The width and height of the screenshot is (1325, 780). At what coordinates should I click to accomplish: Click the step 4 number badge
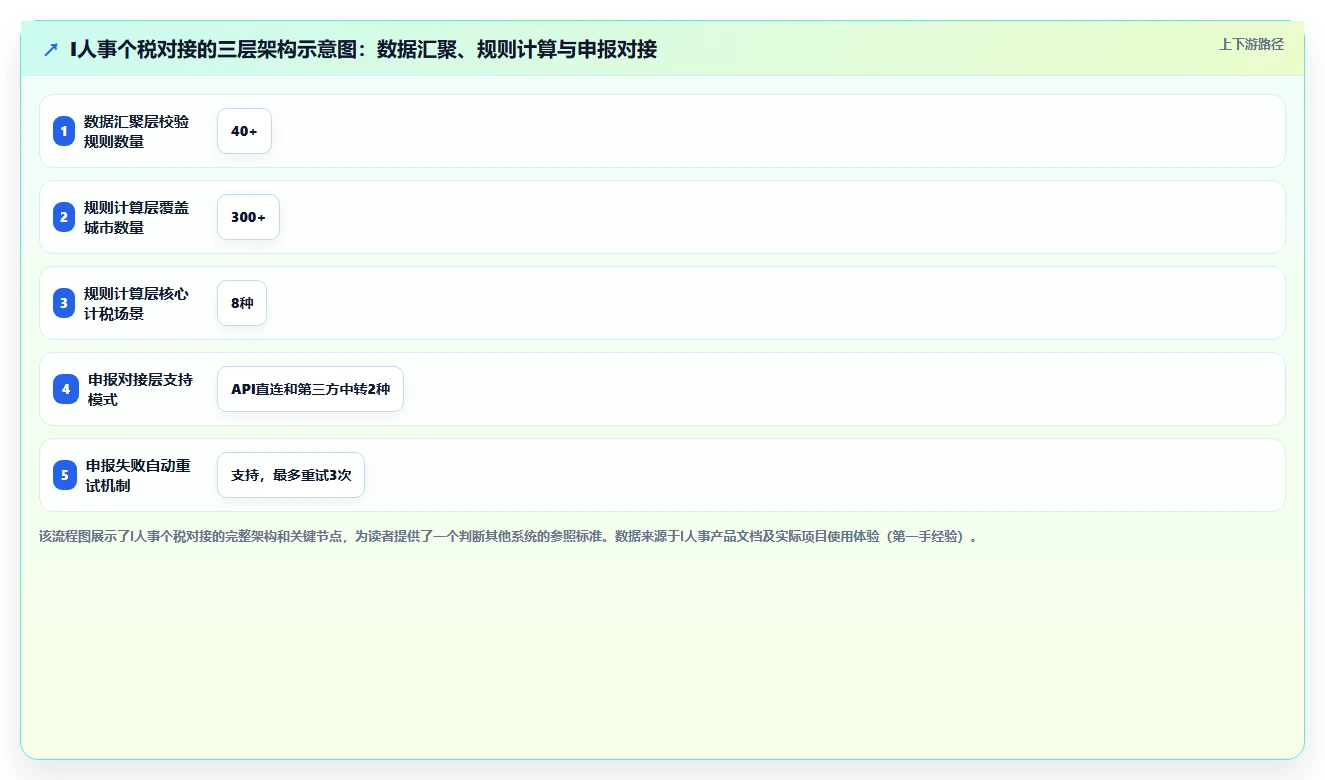pyautogui.click(x=66, y=389)
